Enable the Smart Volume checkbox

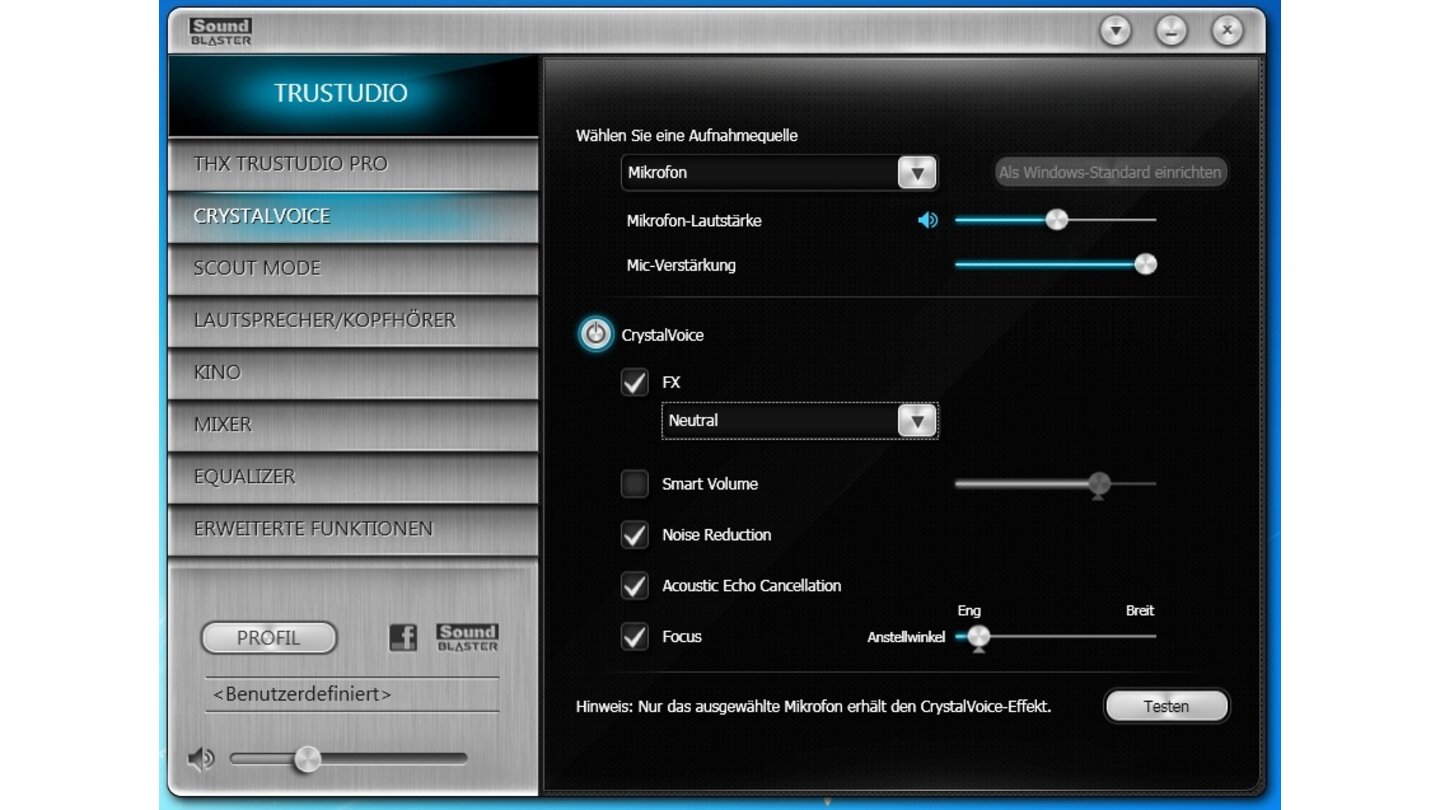tap(635, 484)
